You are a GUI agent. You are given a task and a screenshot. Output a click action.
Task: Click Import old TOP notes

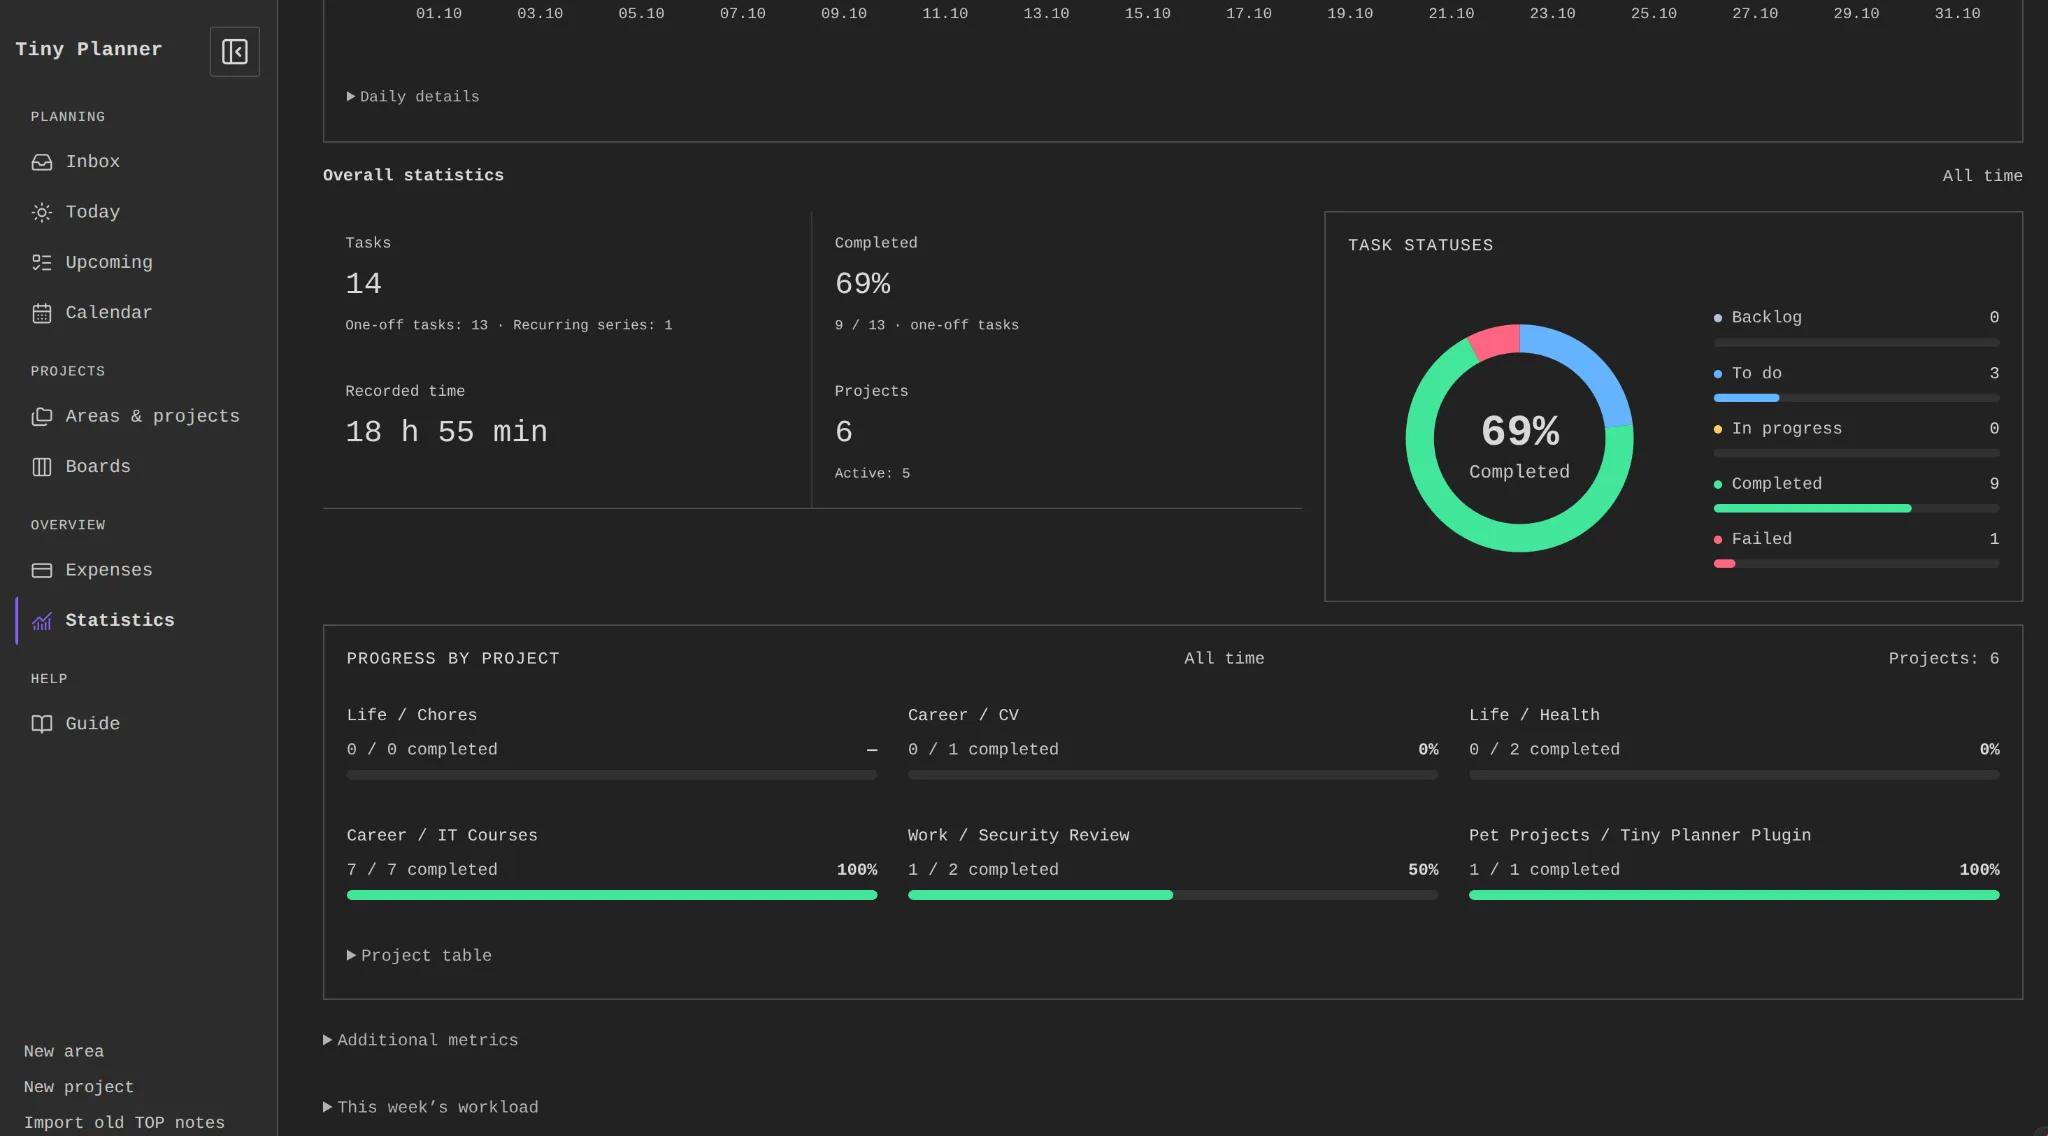pos(124,1123)
